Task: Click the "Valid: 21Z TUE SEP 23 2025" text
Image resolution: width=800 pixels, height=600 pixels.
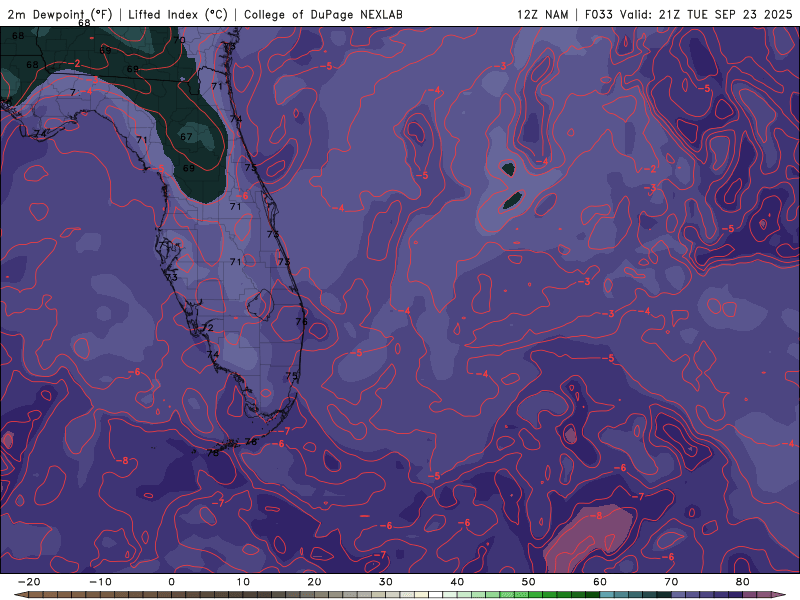Action: click(706, 15)
